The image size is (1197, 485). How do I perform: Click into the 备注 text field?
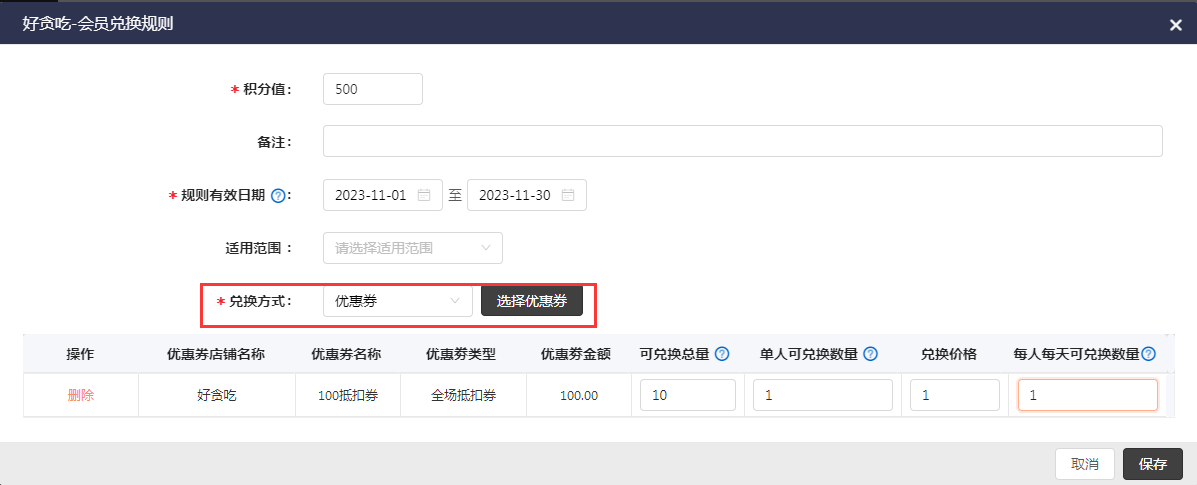742,141
